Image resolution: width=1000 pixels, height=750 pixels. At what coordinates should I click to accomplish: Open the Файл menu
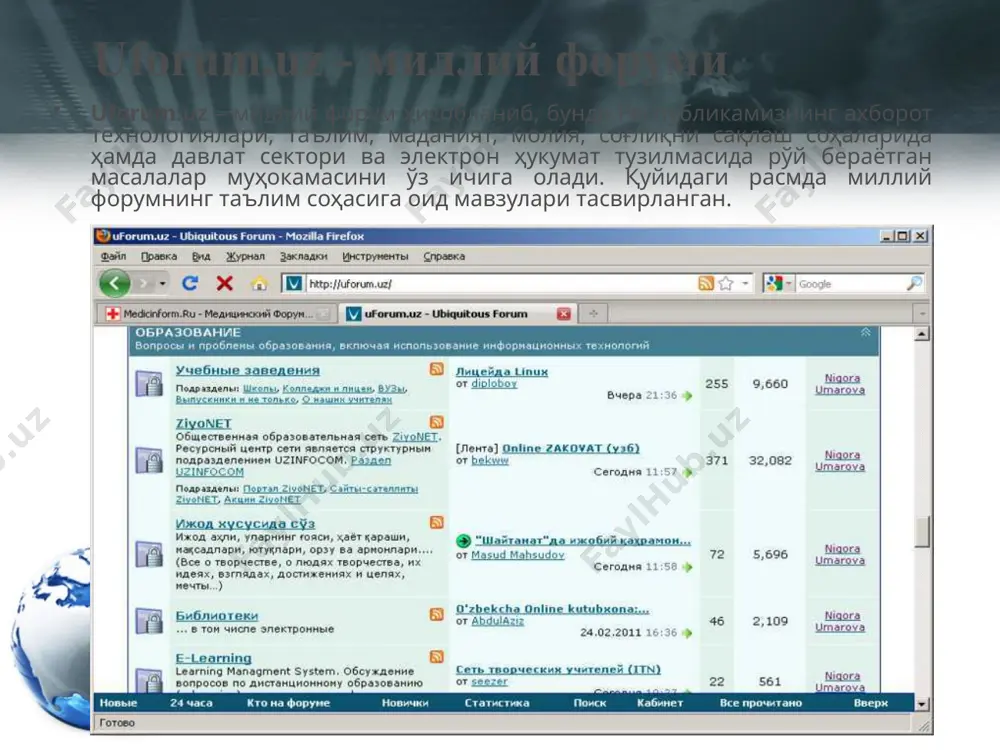(x=113, y=256)
